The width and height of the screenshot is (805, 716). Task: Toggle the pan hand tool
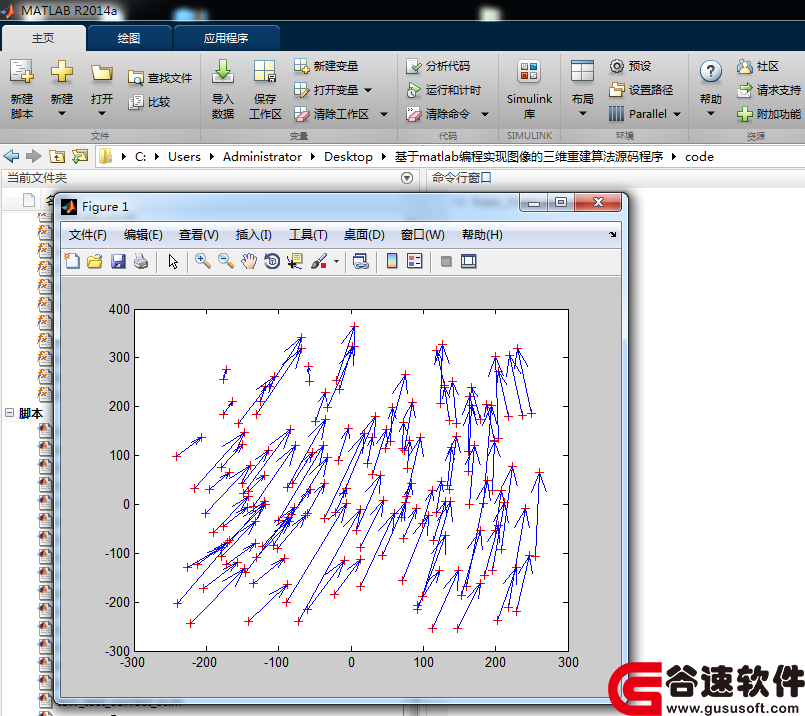249,261
